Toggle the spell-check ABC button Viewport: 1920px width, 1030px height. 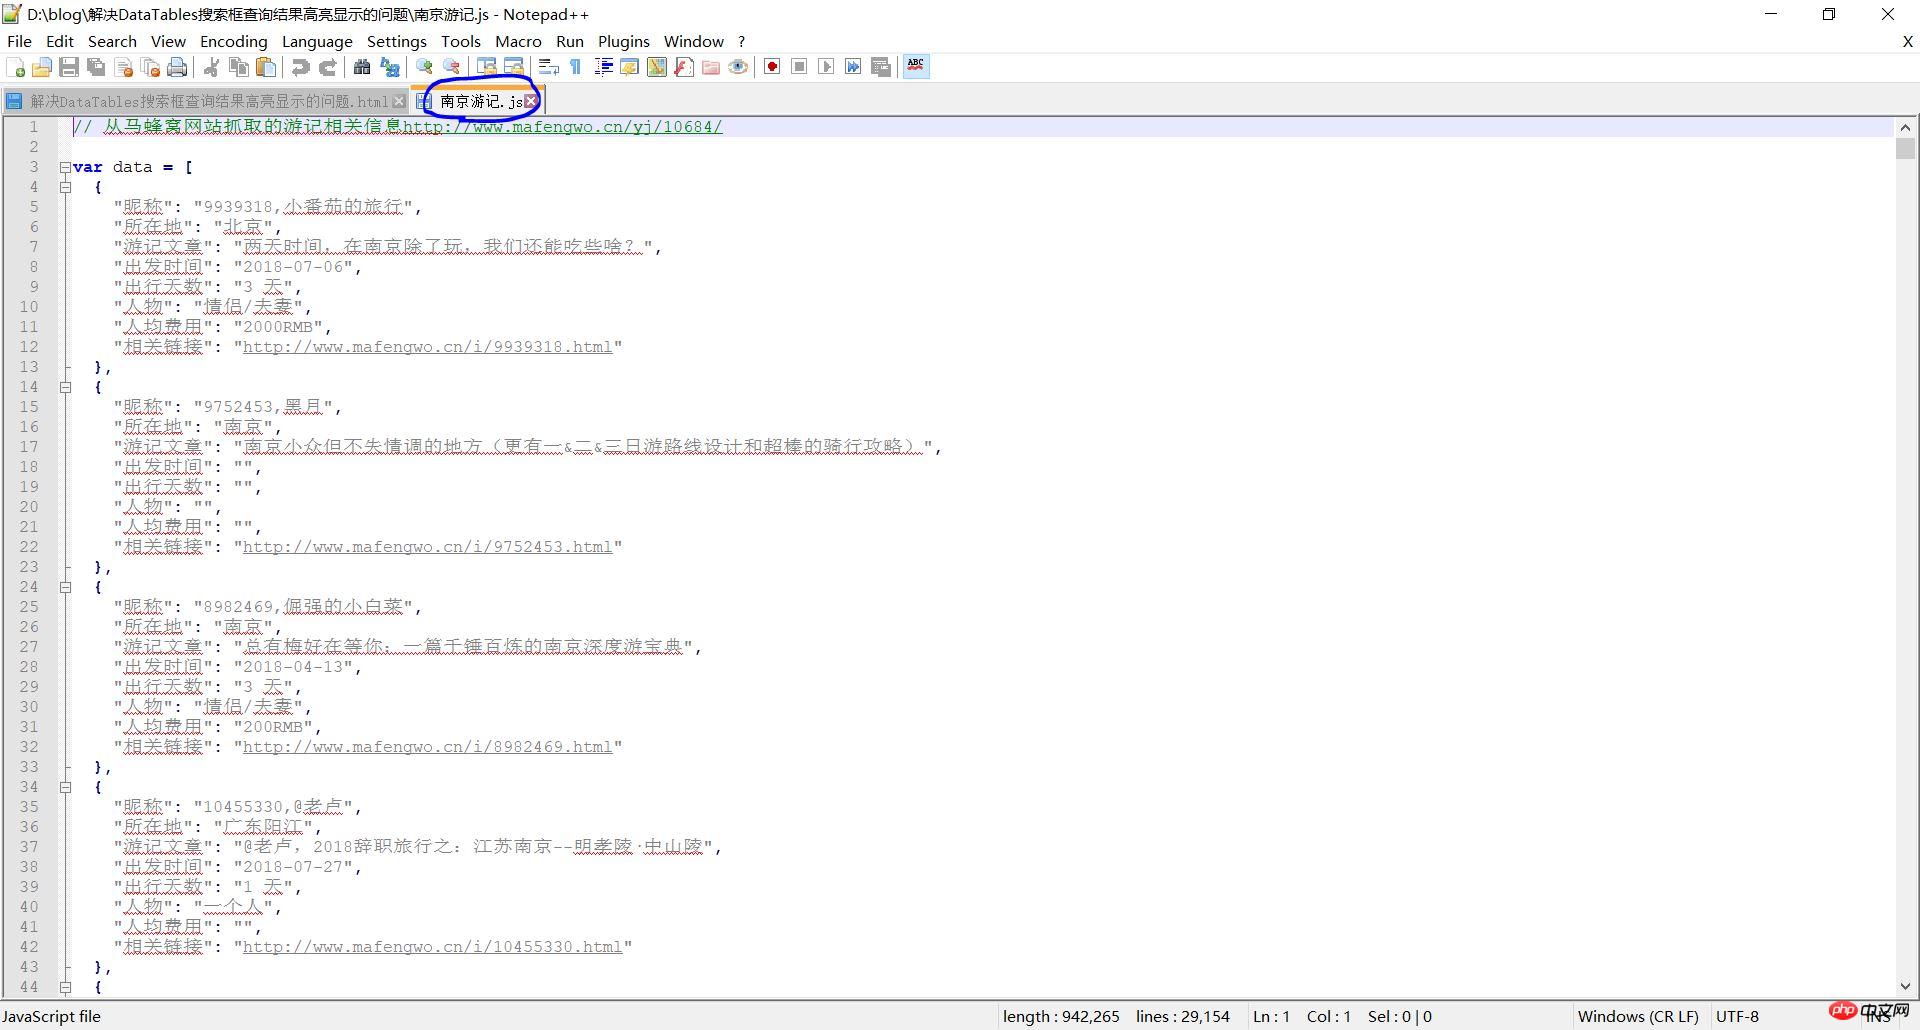pos(915,67)
